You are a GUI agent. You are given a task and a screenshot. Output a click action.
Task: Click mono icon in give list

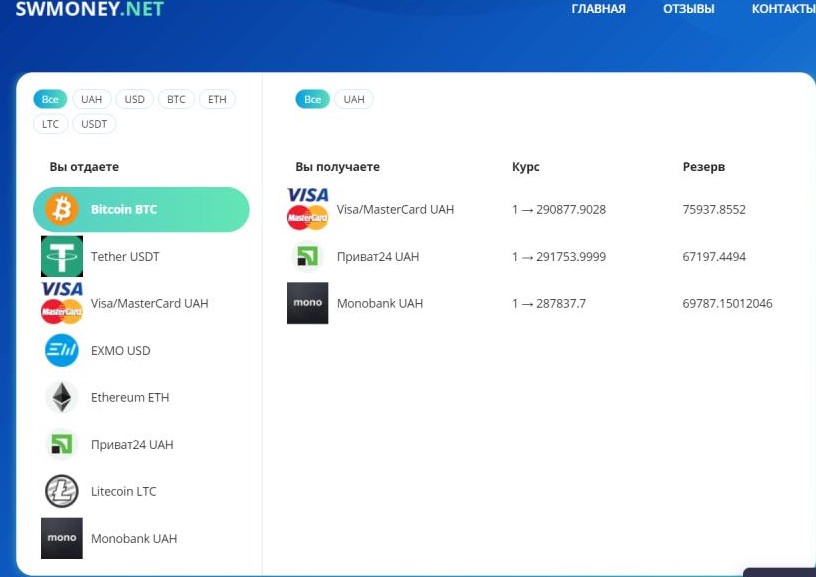pos(62,538)
